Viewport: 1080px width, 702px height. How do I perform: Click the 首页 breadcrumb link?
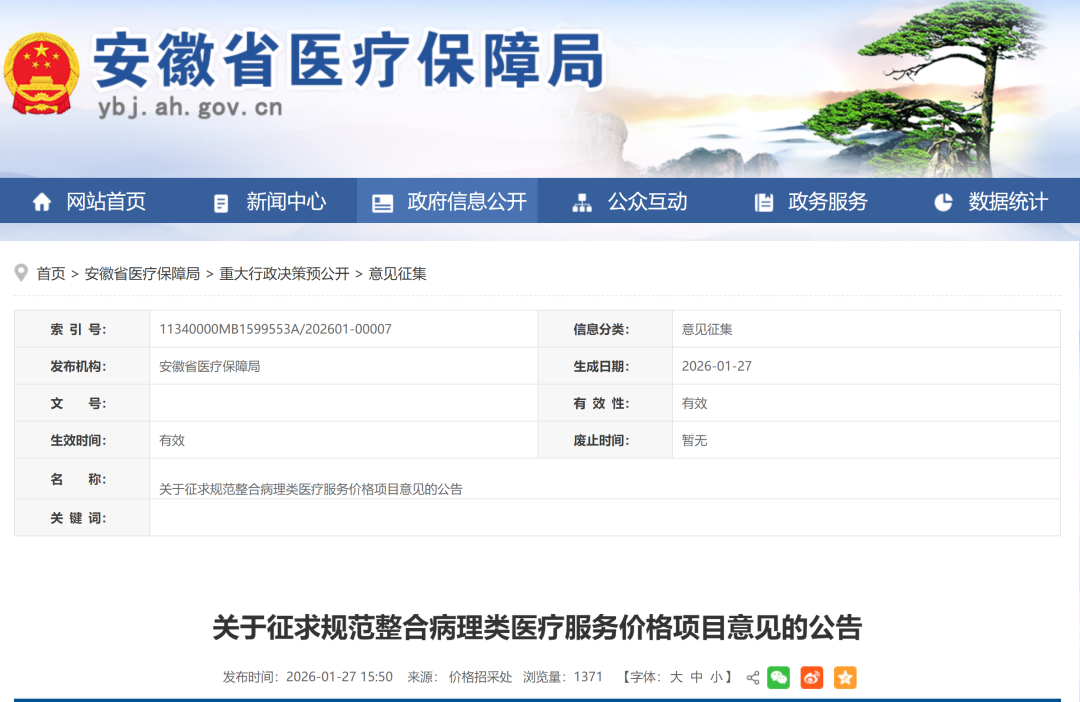coord(51,274)
